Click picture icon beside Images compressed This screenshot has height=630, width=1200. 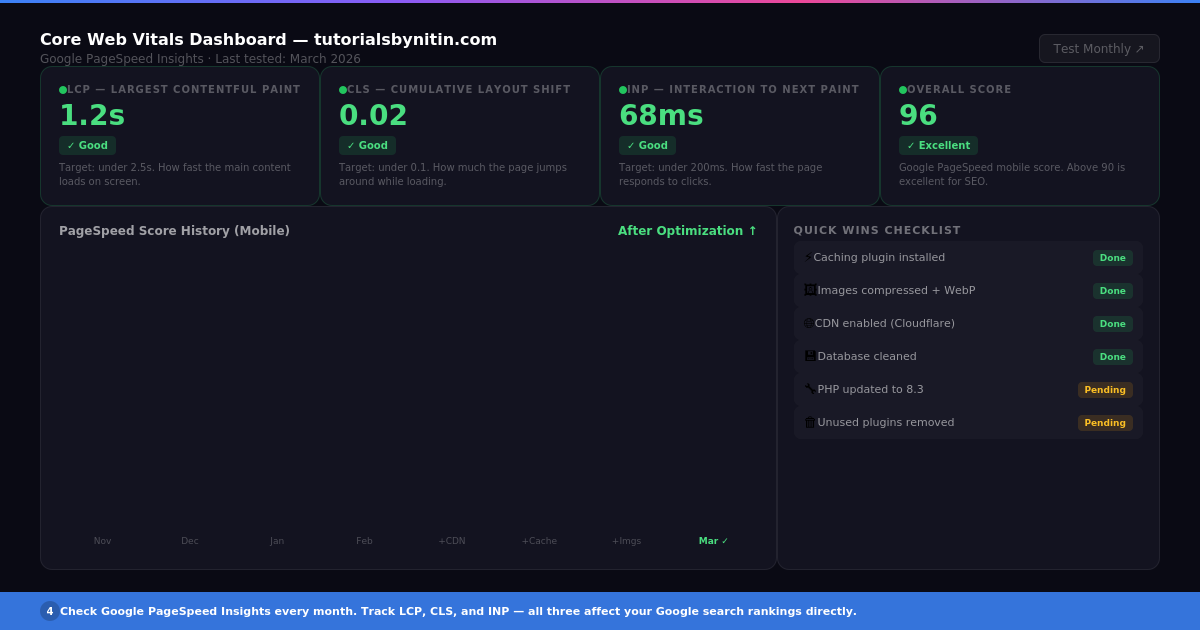(810, 290)
